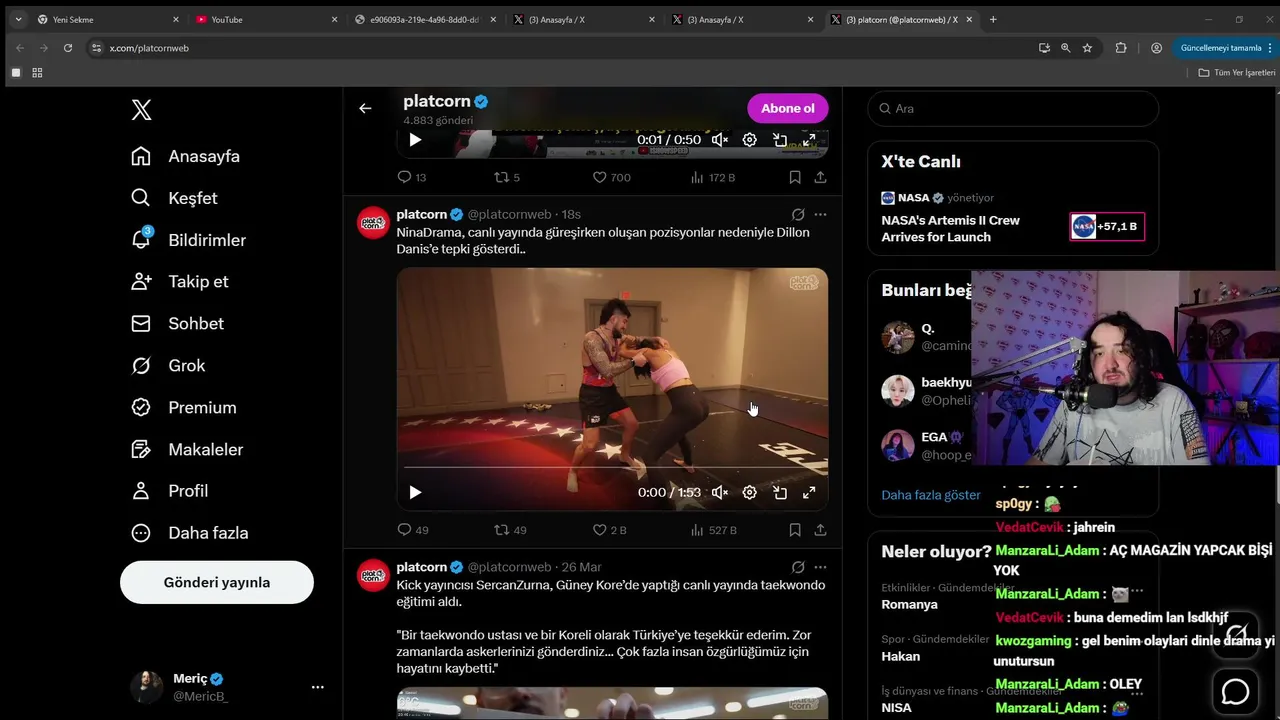The image size is (1280, 720).
Task: Repost the top post with 5 reposts
Action: point(507,177)
